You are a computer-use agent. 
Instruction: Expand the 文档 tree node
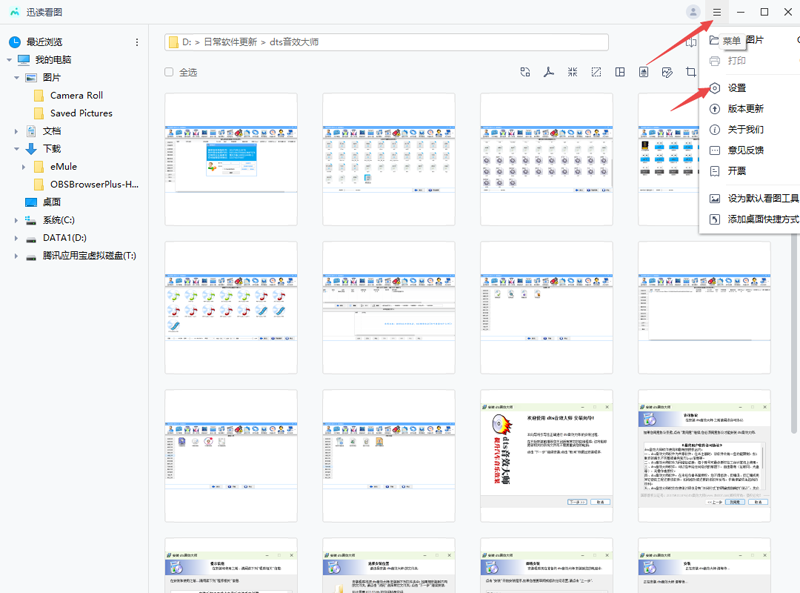[x=16, y=131]
